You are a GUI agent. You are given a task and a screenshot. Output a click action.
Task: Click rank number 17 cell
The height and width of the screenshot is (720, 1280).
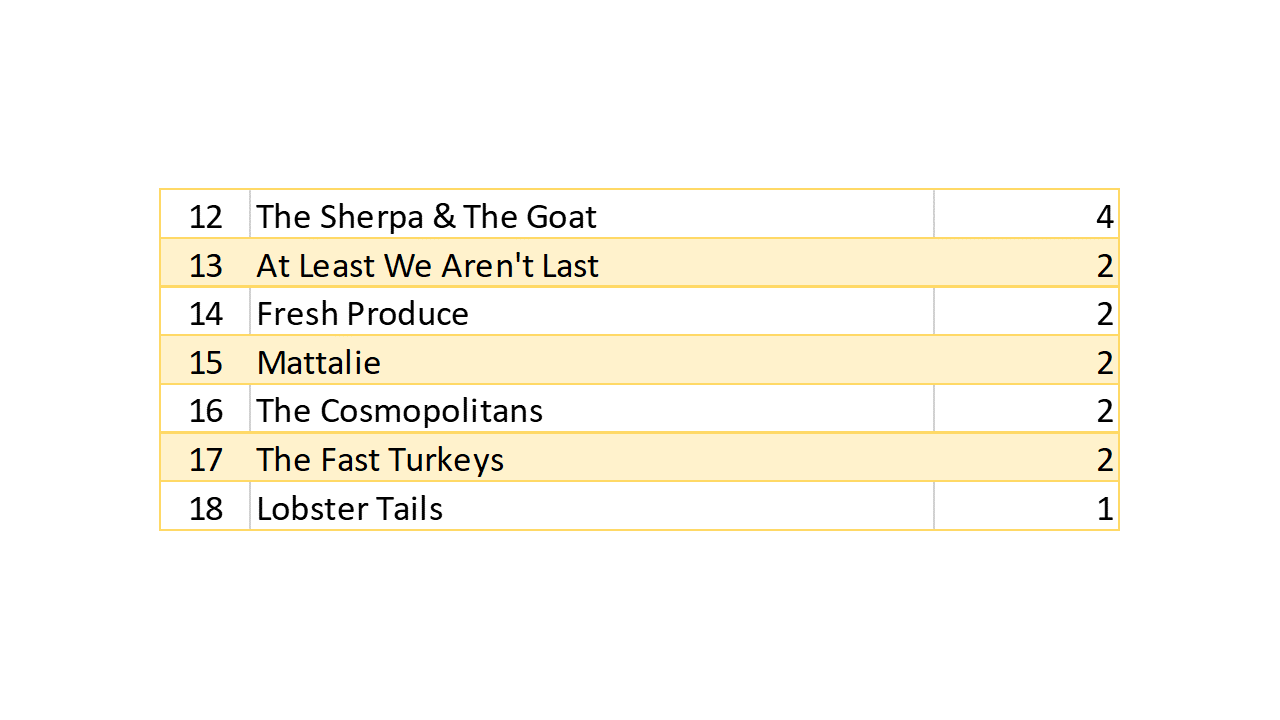(x=206, y=460)
